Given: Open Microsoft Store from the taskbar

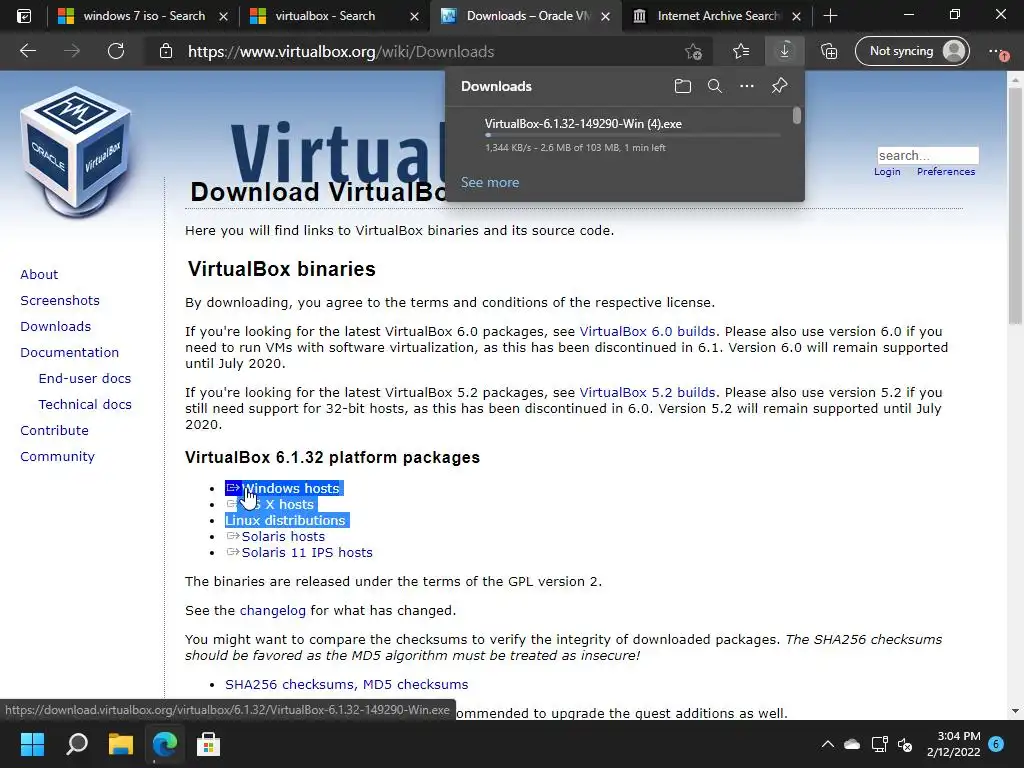Looking at the screenshot, I should pyautogui.click(x=208, y=744).
